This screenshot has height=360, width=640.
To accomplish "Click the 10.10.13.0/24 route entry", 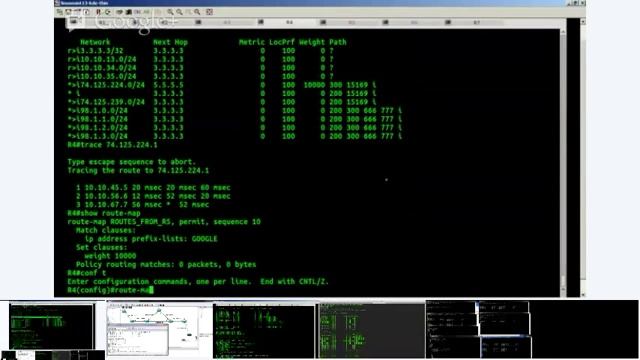I will point(201,59).
